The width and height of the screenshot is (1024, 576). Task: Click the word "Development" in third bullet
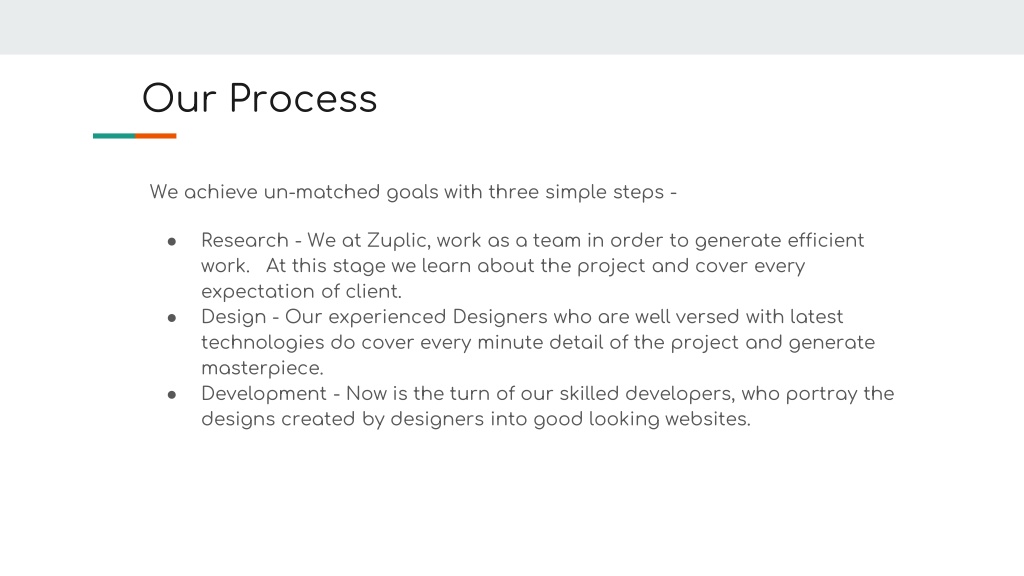[264, 394]
